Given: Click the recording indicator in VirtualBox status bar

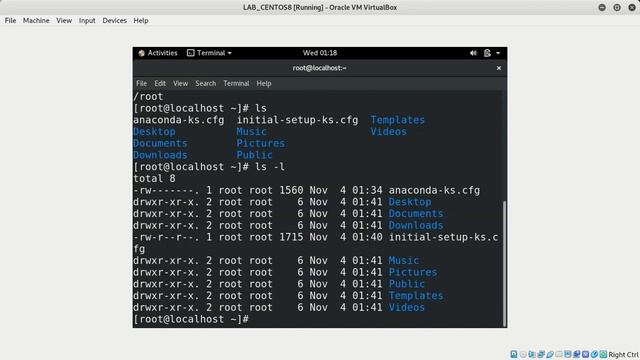Looking at the screenshot, I should pyautogui.click(x=576, y=354).
